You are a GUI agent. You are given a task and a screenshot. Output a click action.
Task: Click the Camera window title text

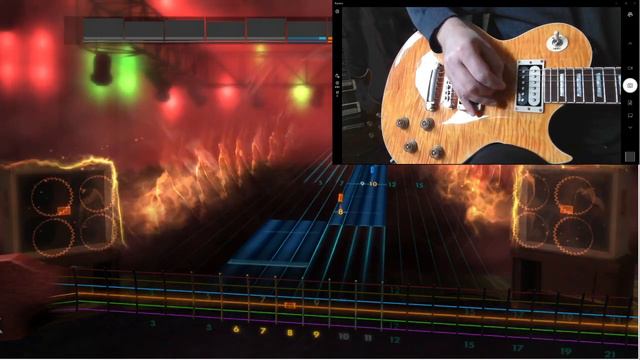[339, 3]
